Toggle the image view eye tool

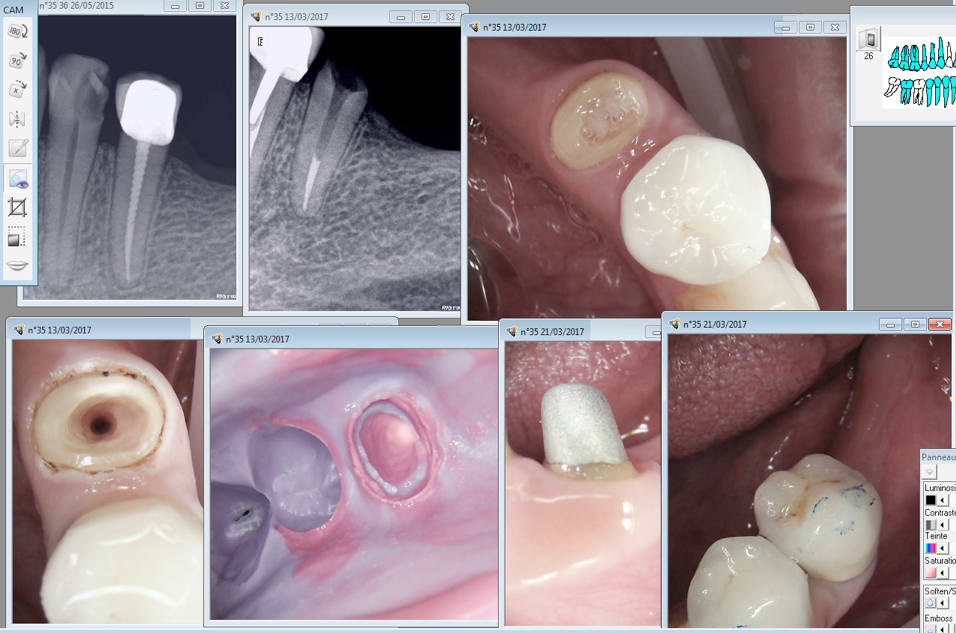[x=17, y=179]
